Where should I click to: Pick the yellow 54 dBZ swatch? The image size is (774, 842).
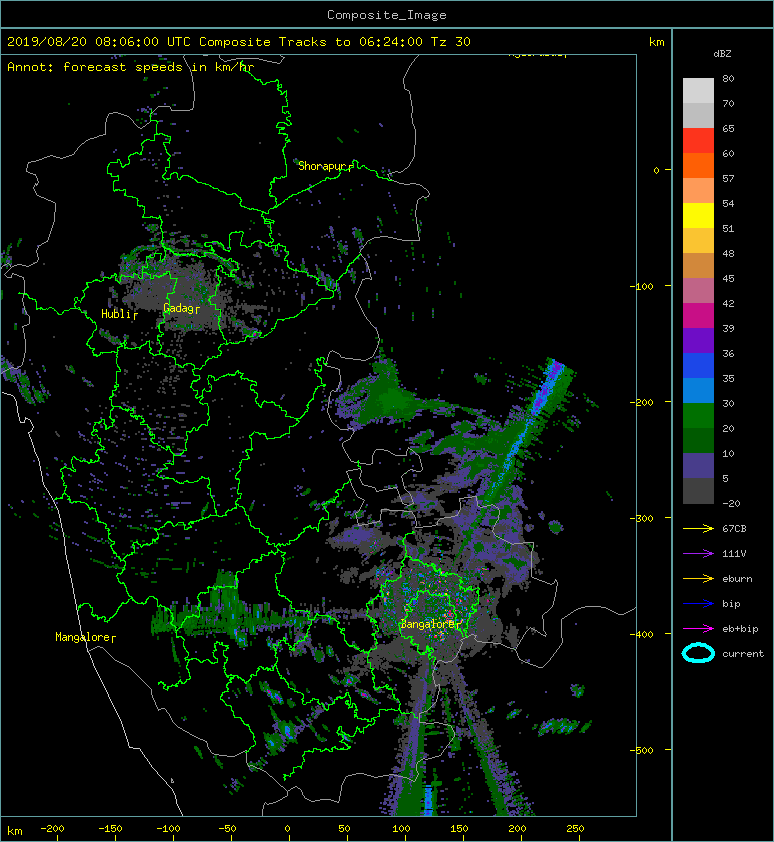click(x=698, y=215)
